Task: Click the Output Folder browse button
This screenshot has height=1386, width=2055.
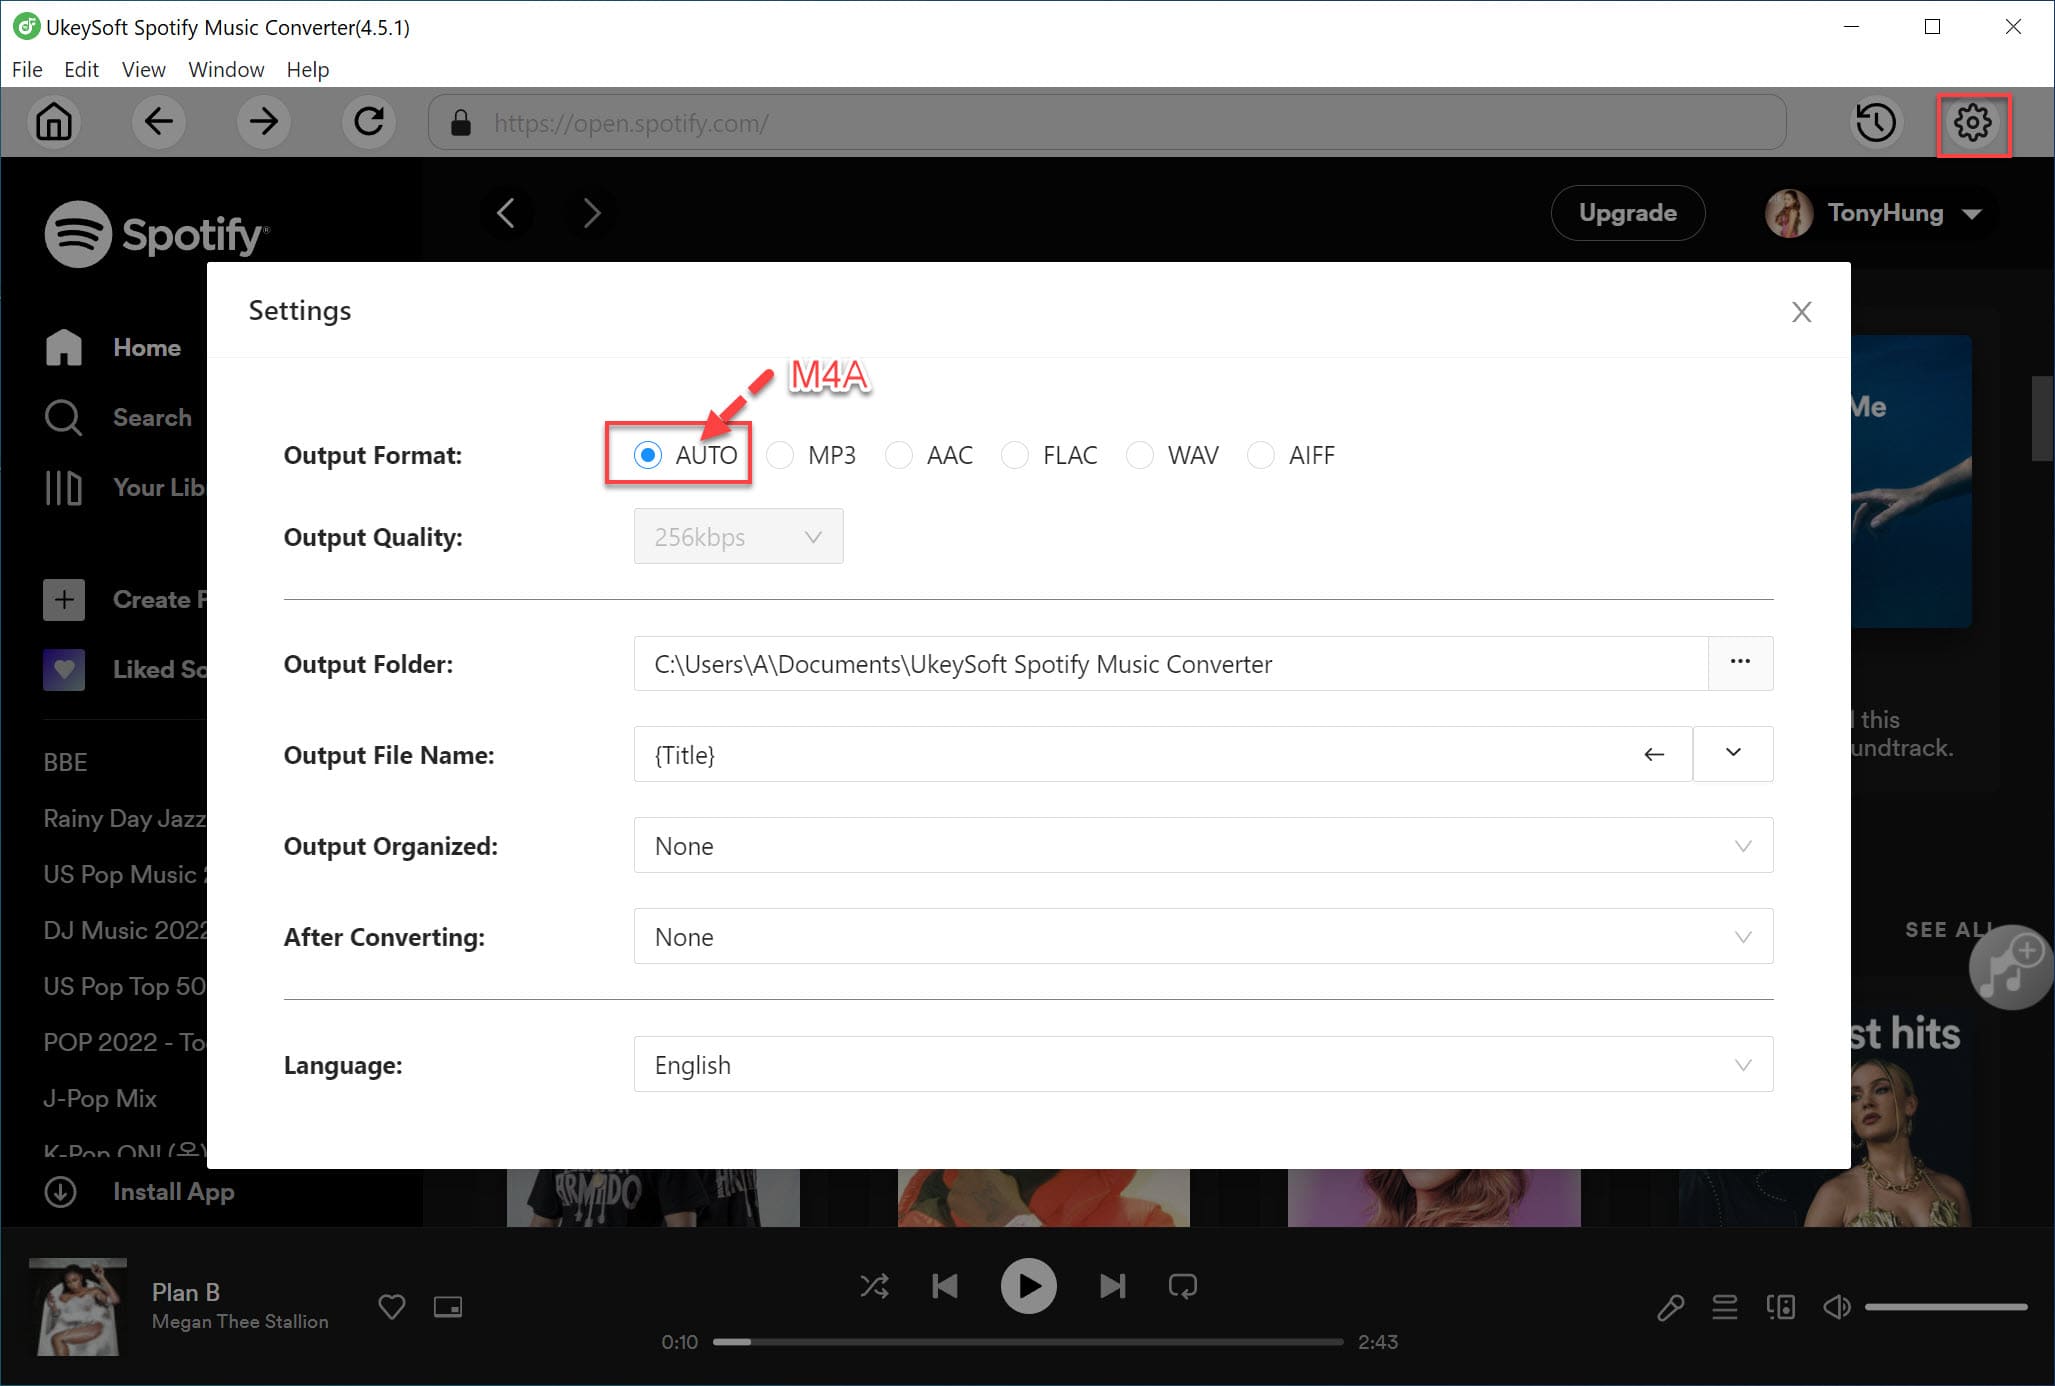Action: tap(1740, 662)
